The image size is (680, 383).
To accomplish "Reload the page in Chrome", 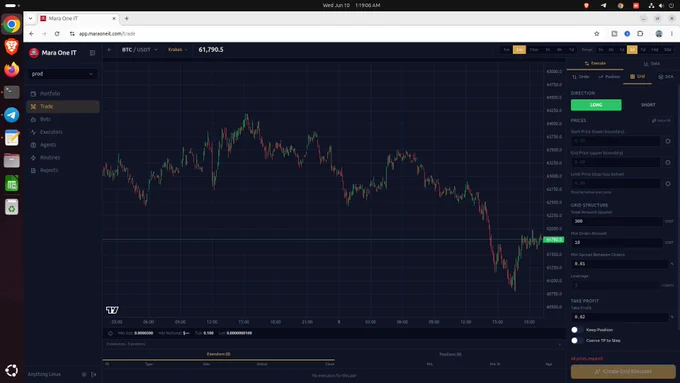I will click(57, 33).
